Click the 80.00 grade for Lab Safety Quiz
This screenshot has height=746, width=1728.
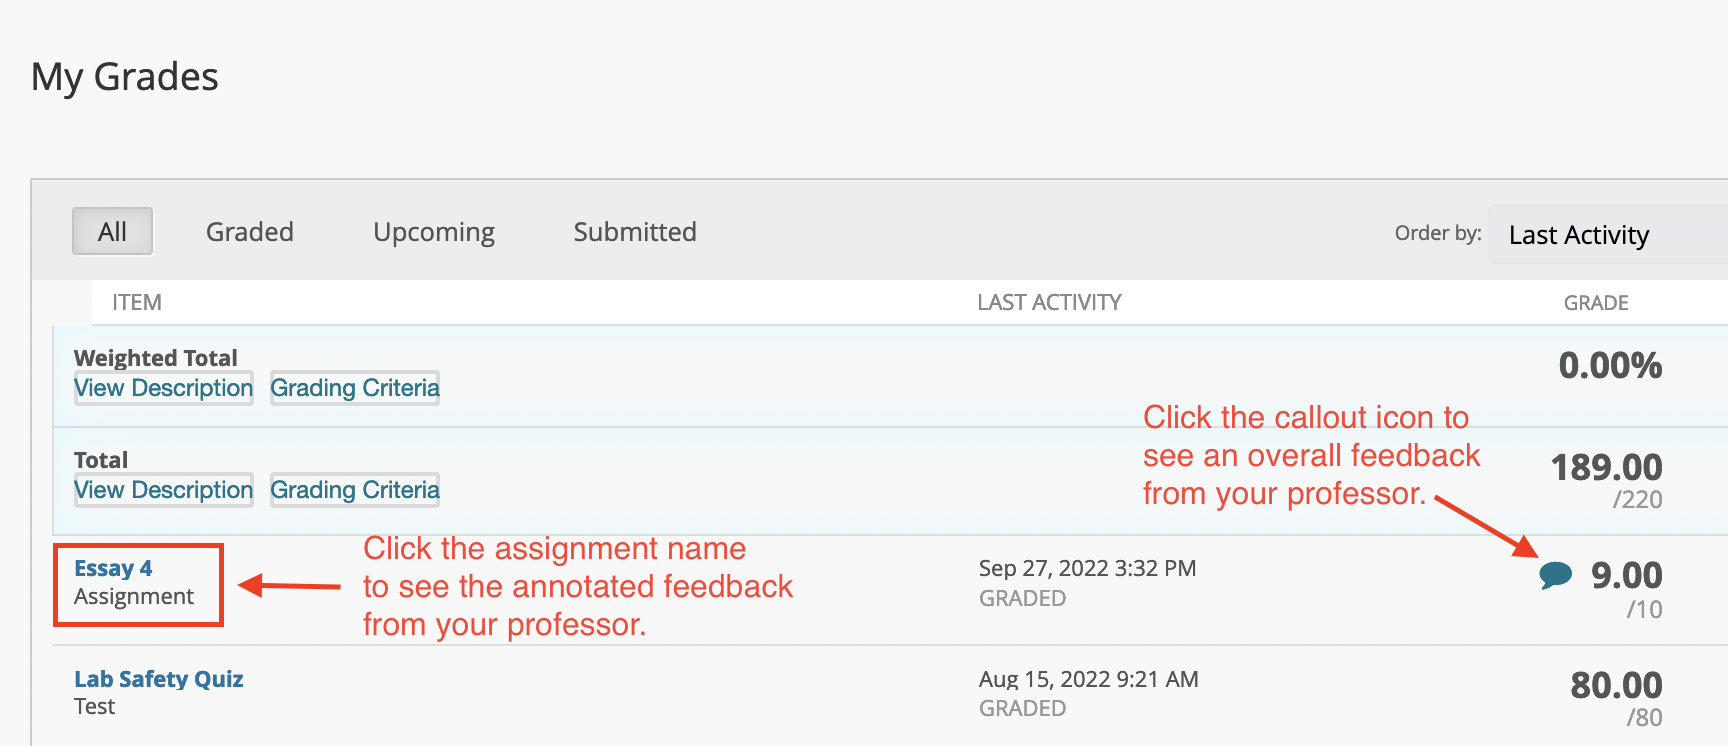tap(1616, 685)
